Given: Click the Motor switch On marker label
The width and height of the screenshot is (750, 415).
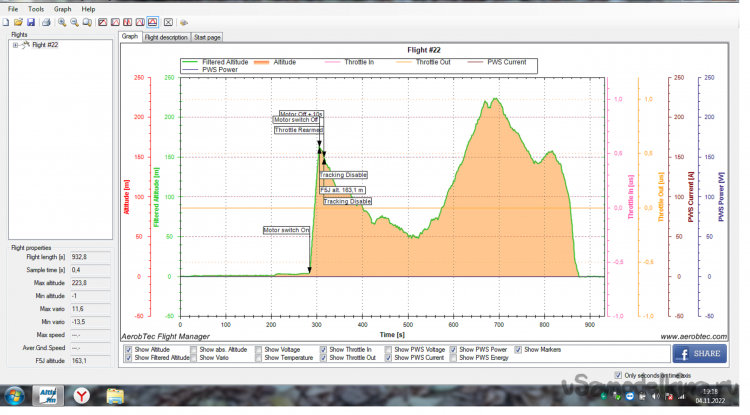Looking at the screenshot, I should [x=286, y=230].
